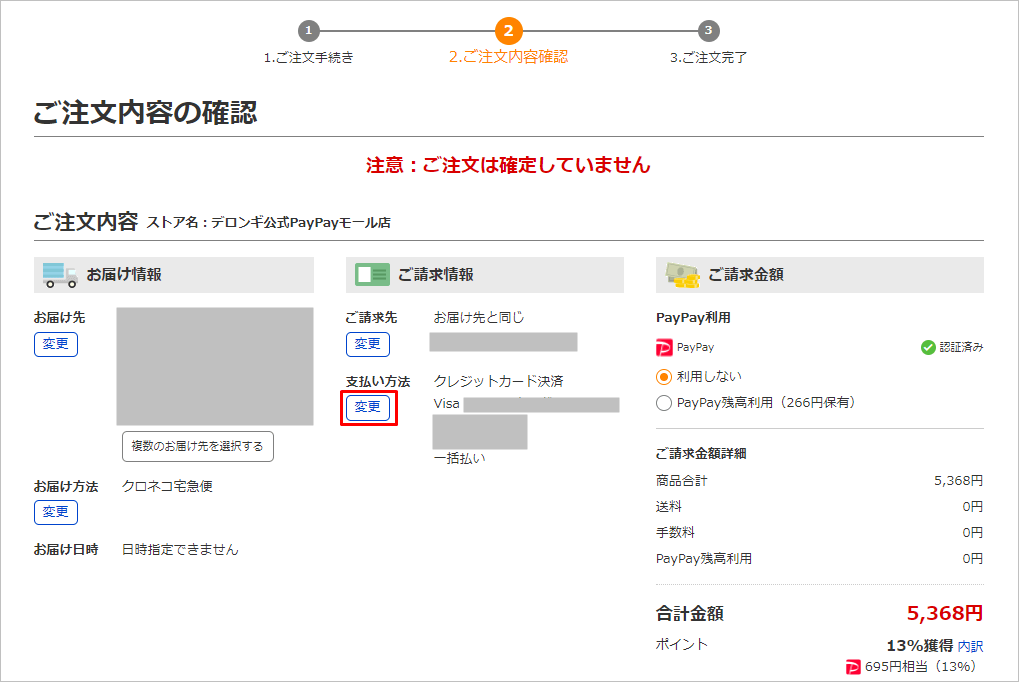This screenshot has height=682, width=1019.
Task: Click 合計金額 label
Action: pos(690,614)
